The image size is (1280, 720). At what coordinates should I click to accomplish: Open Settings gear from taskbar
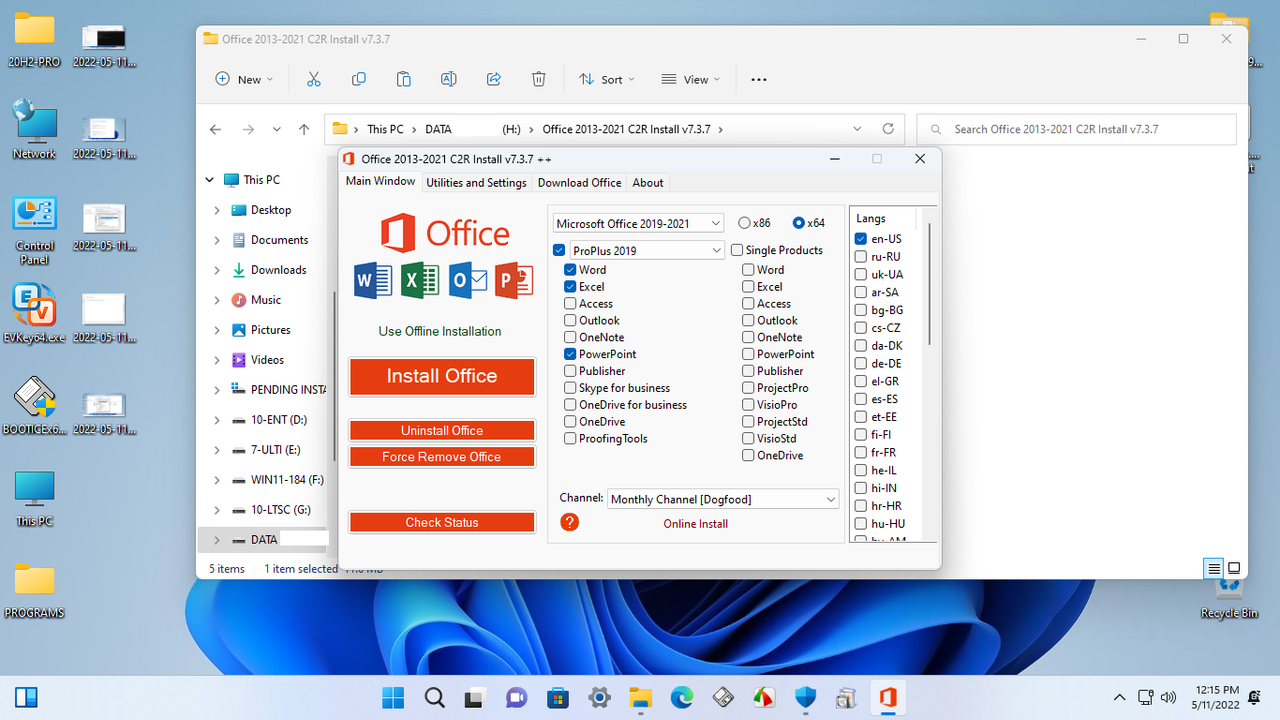(599, 697)
